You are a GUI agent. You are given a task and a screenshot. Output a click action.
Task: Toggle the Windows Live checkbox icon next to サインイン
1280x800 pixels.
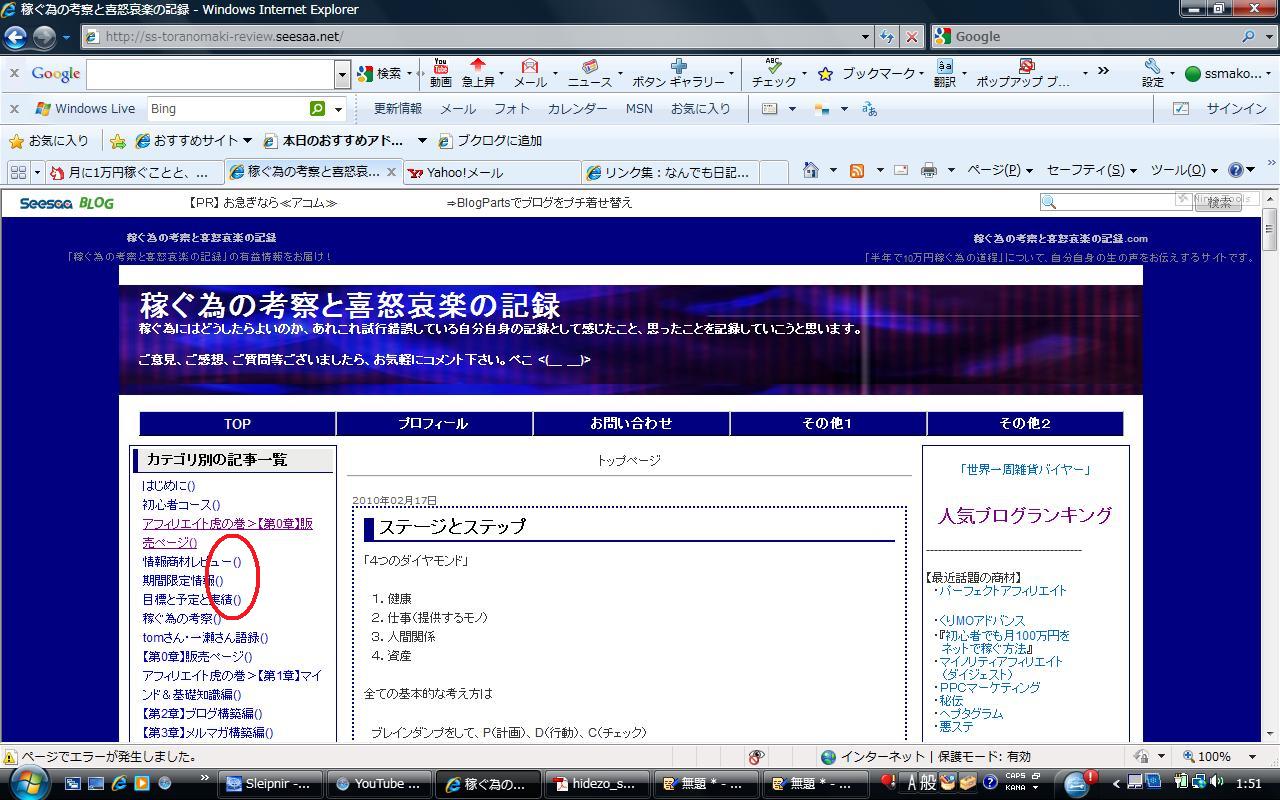click(1180, 108)
